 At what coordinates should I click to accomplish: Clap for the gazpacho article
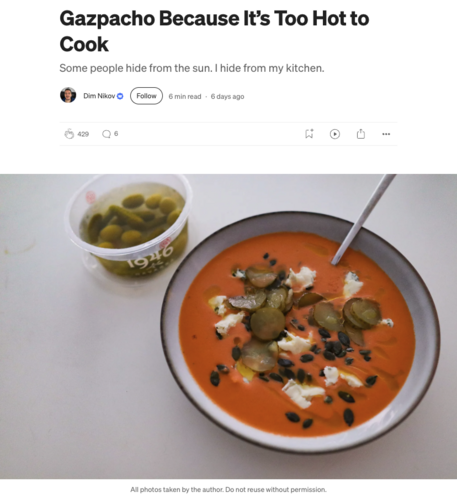coord(69,134)
